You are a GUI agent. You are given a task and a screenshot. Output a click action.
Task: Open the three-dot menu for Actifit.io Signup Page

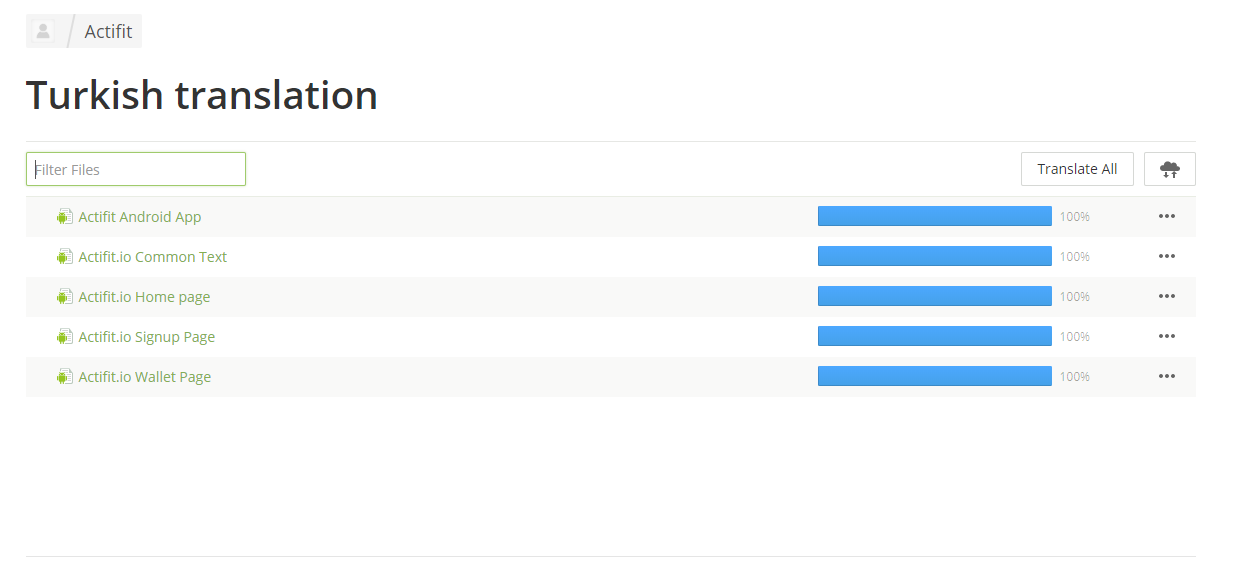click(1166, 336)
